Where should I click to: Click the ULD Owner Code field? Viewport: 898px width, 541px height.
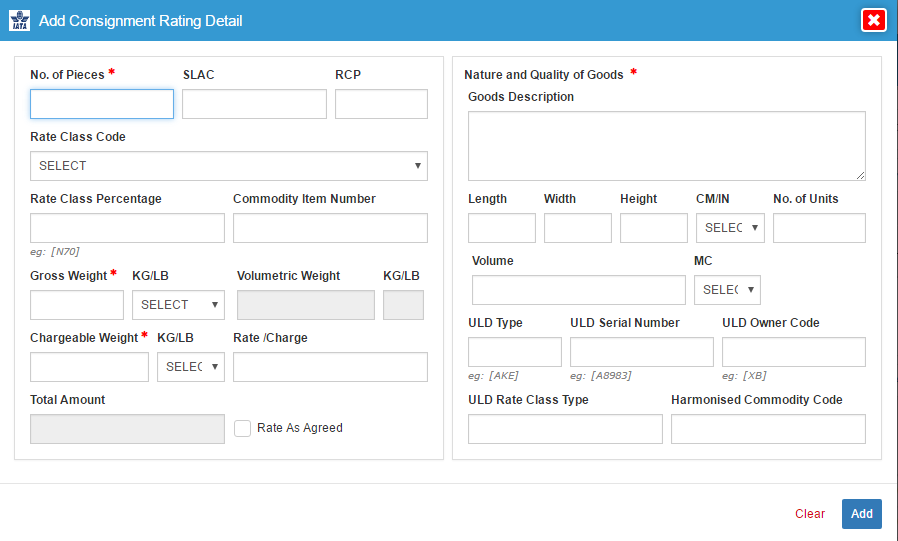point(794,352)
